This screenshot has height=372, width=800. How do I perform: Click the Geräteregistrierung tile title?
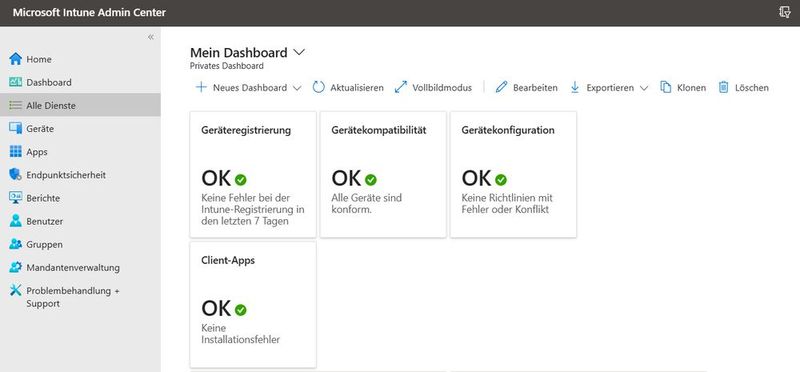[246, 130]
